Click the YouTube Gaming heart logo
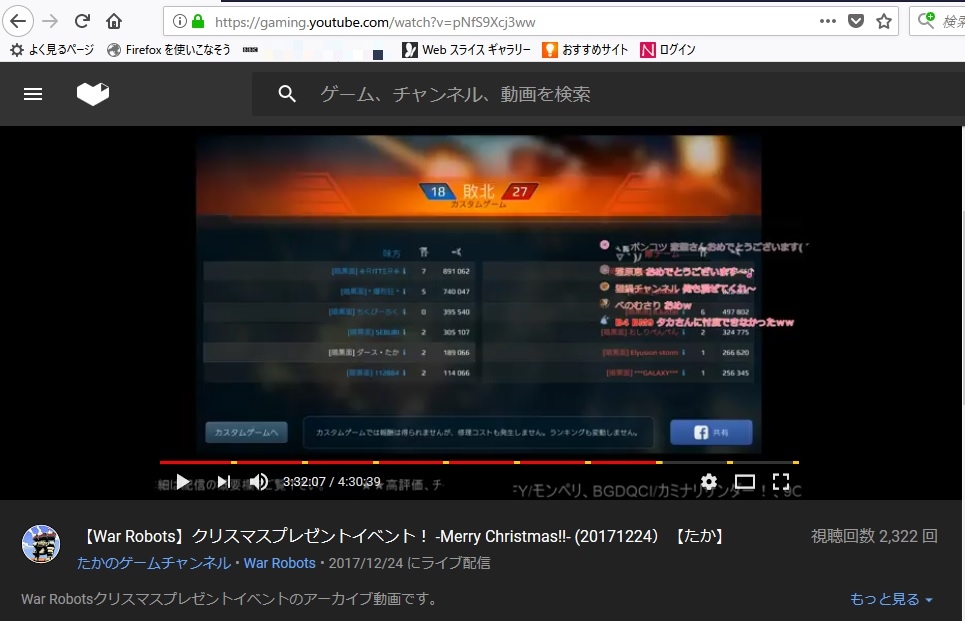The width and height of the screenshot is (965, 621). pos(93,94)
